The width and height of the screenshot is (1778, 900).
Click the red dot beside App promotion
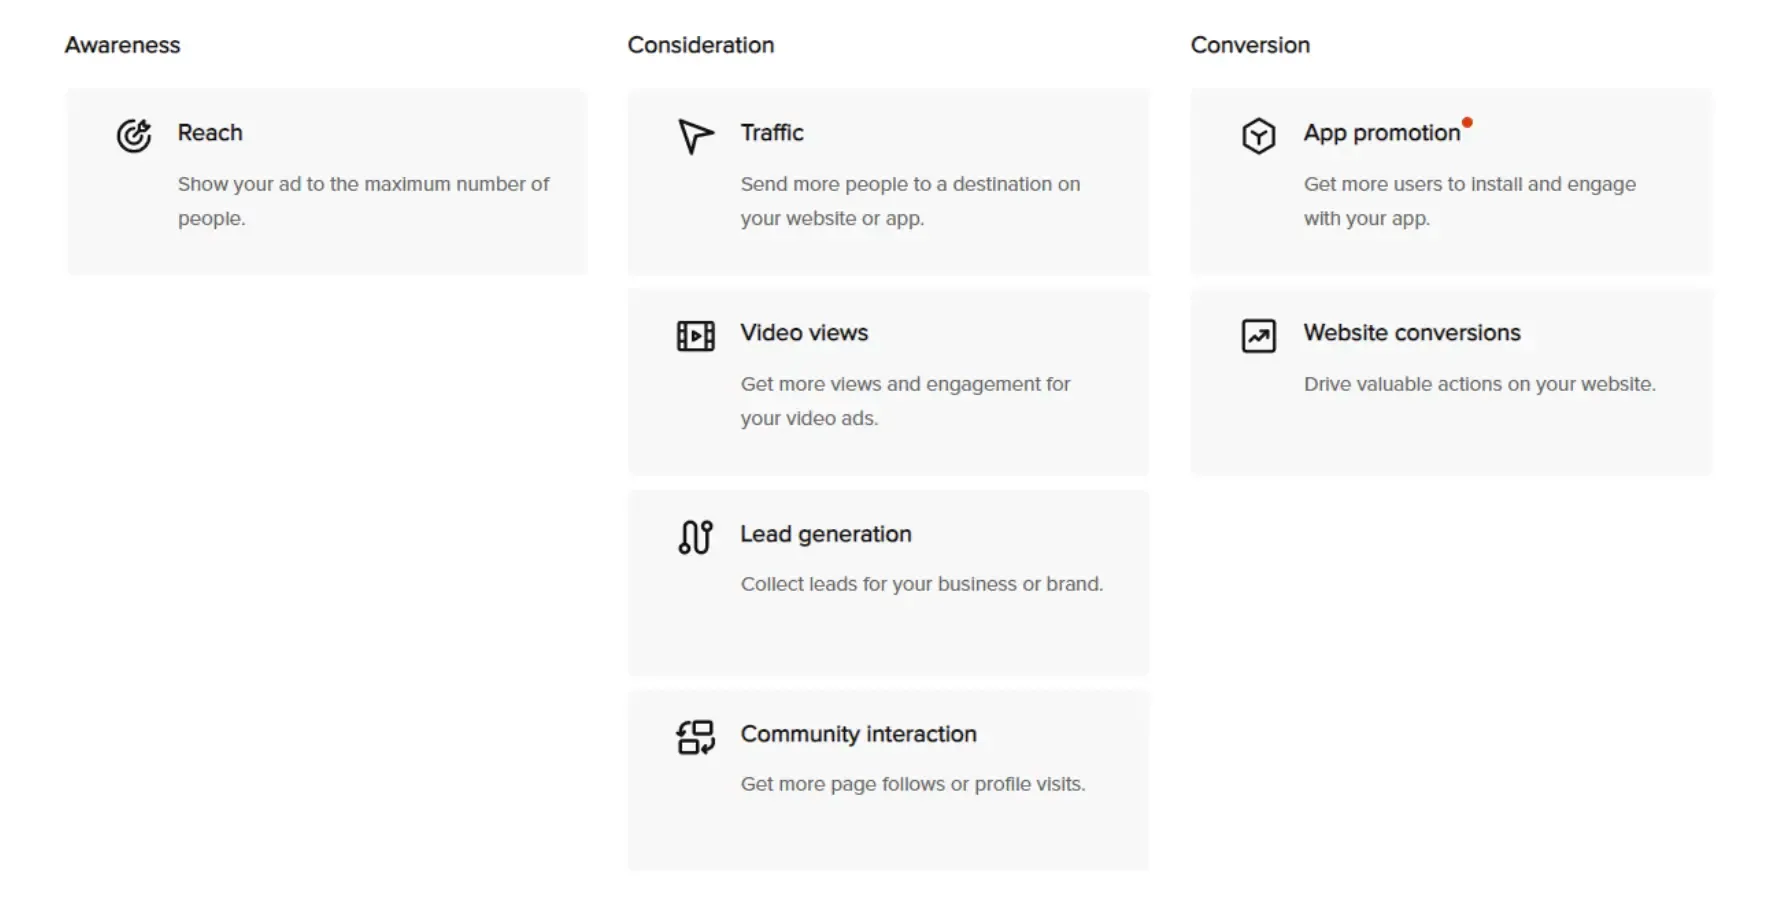tap(1467, 123)
